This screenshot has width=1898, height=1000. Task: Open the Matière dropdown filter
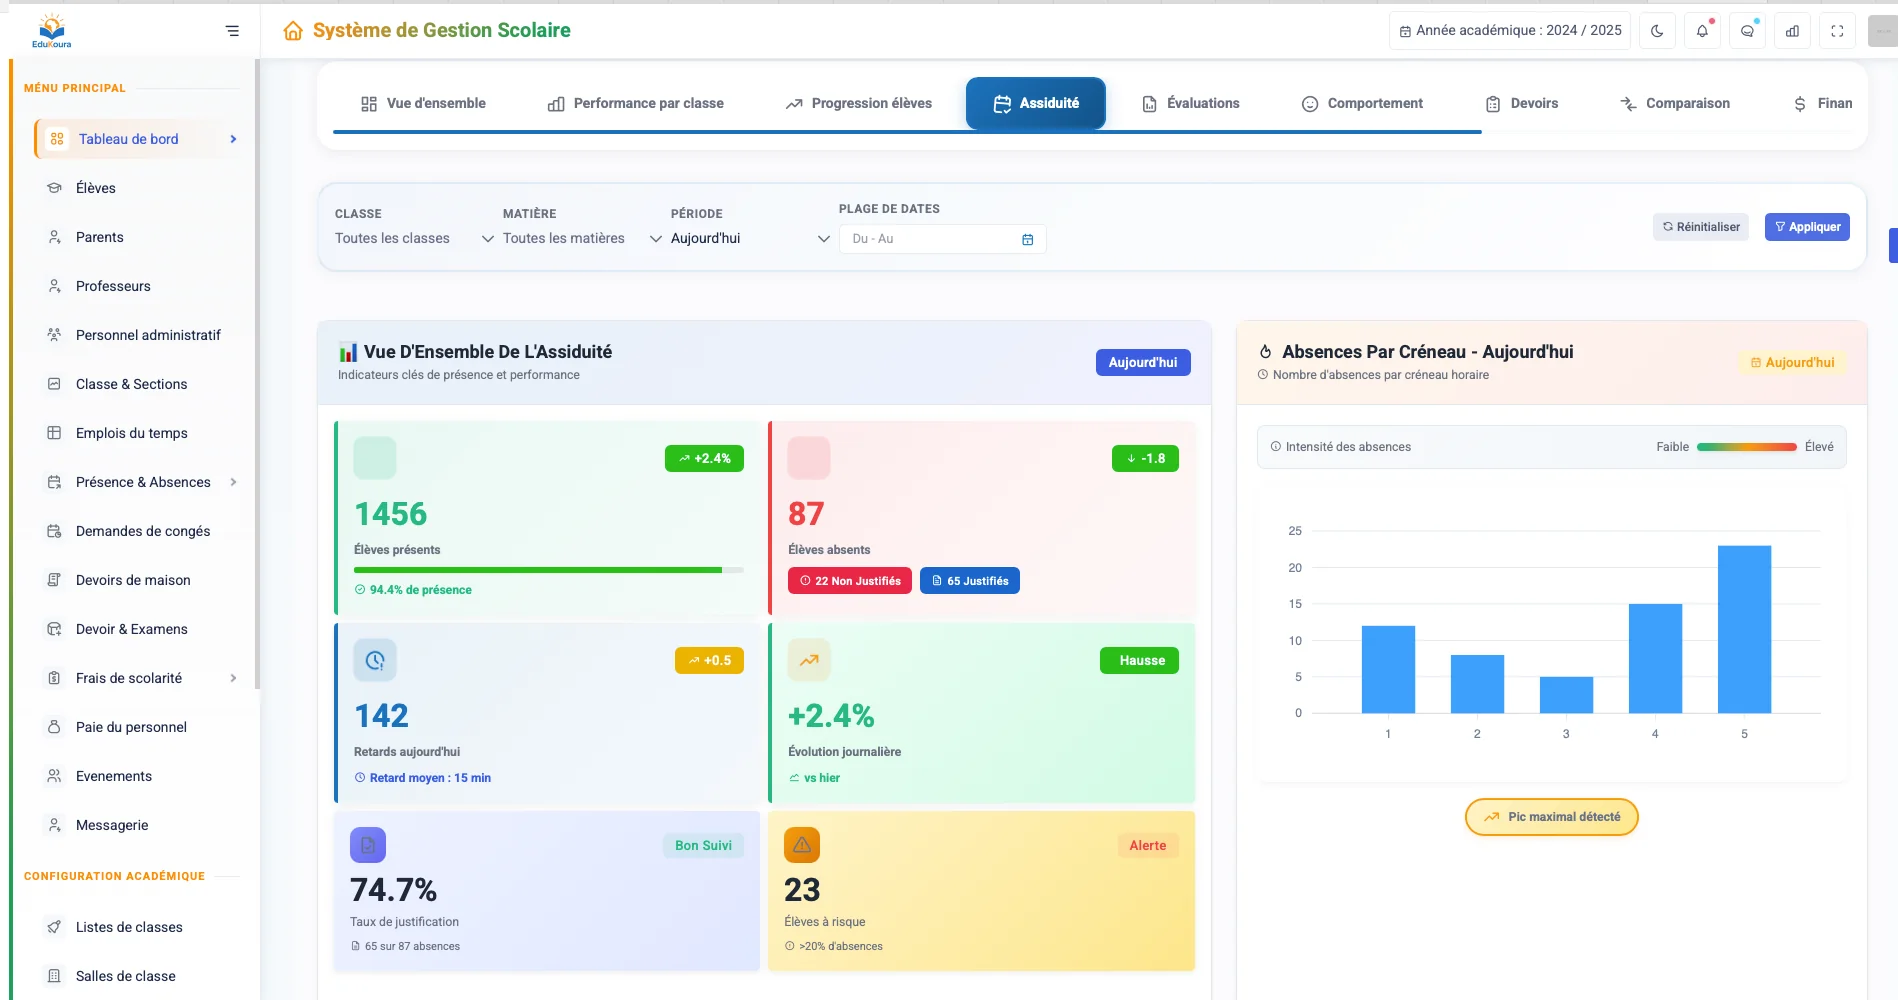click(582, 239)
